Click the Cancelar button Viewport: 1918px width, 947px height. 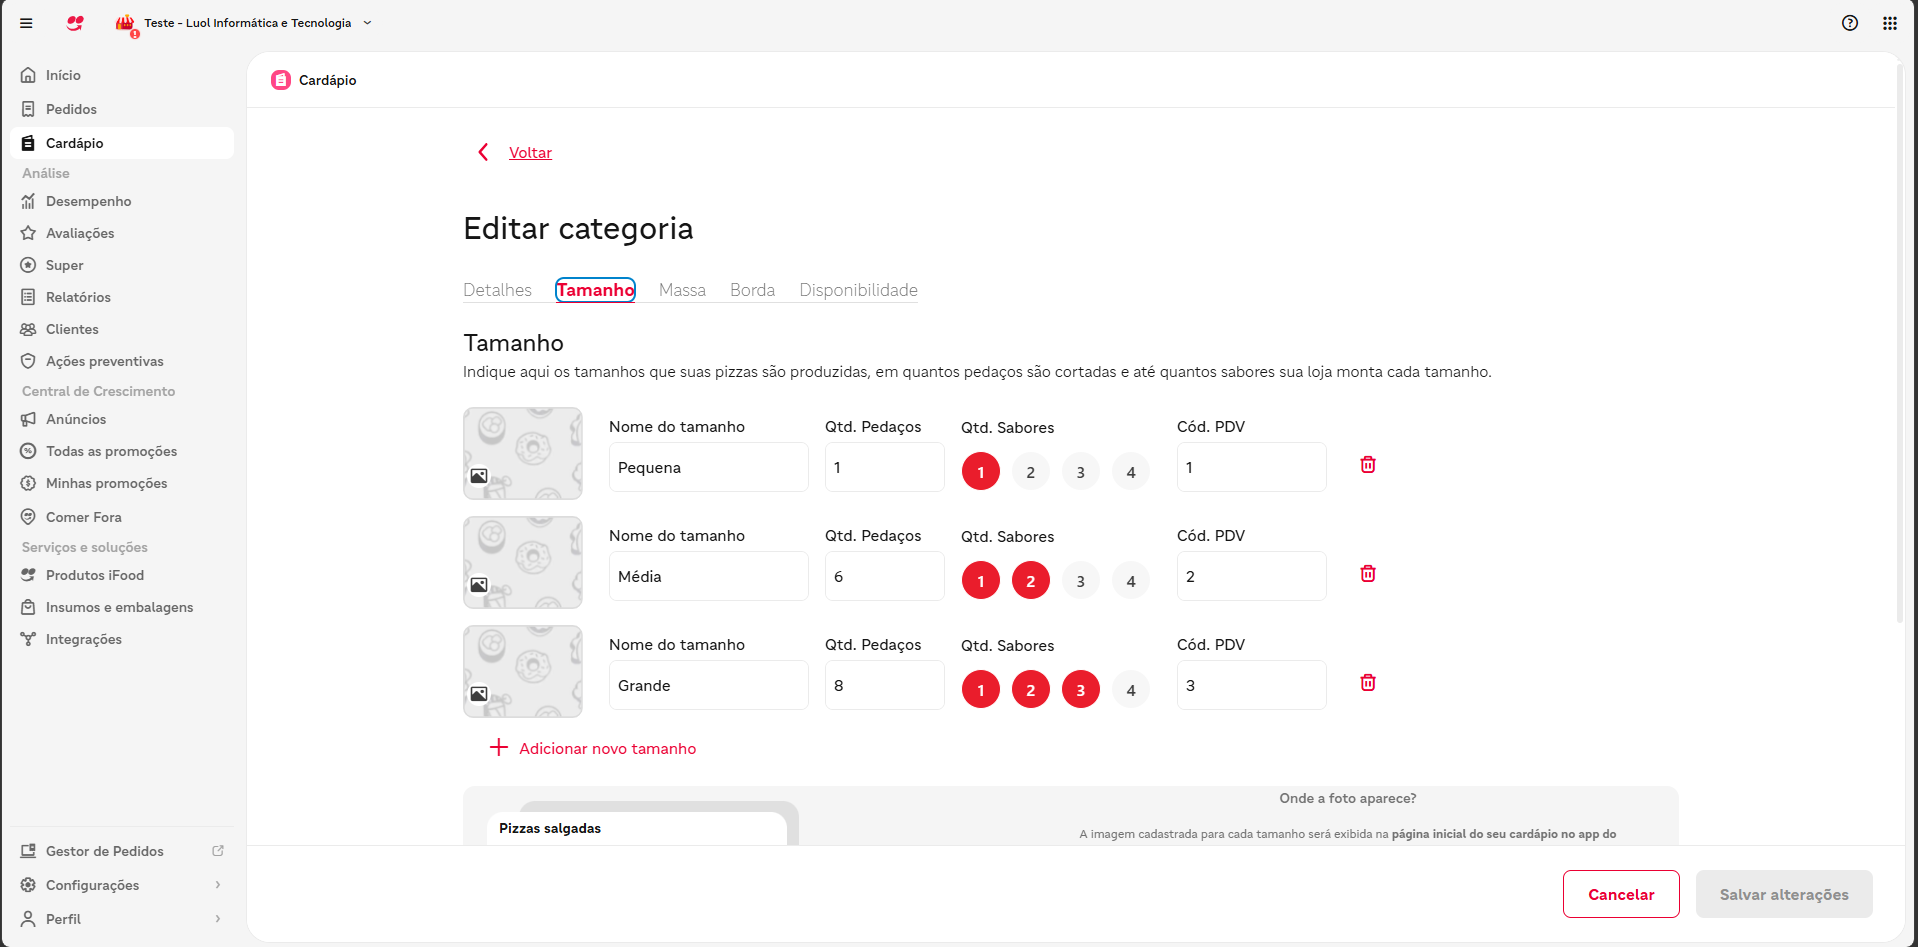(1621, 894)
